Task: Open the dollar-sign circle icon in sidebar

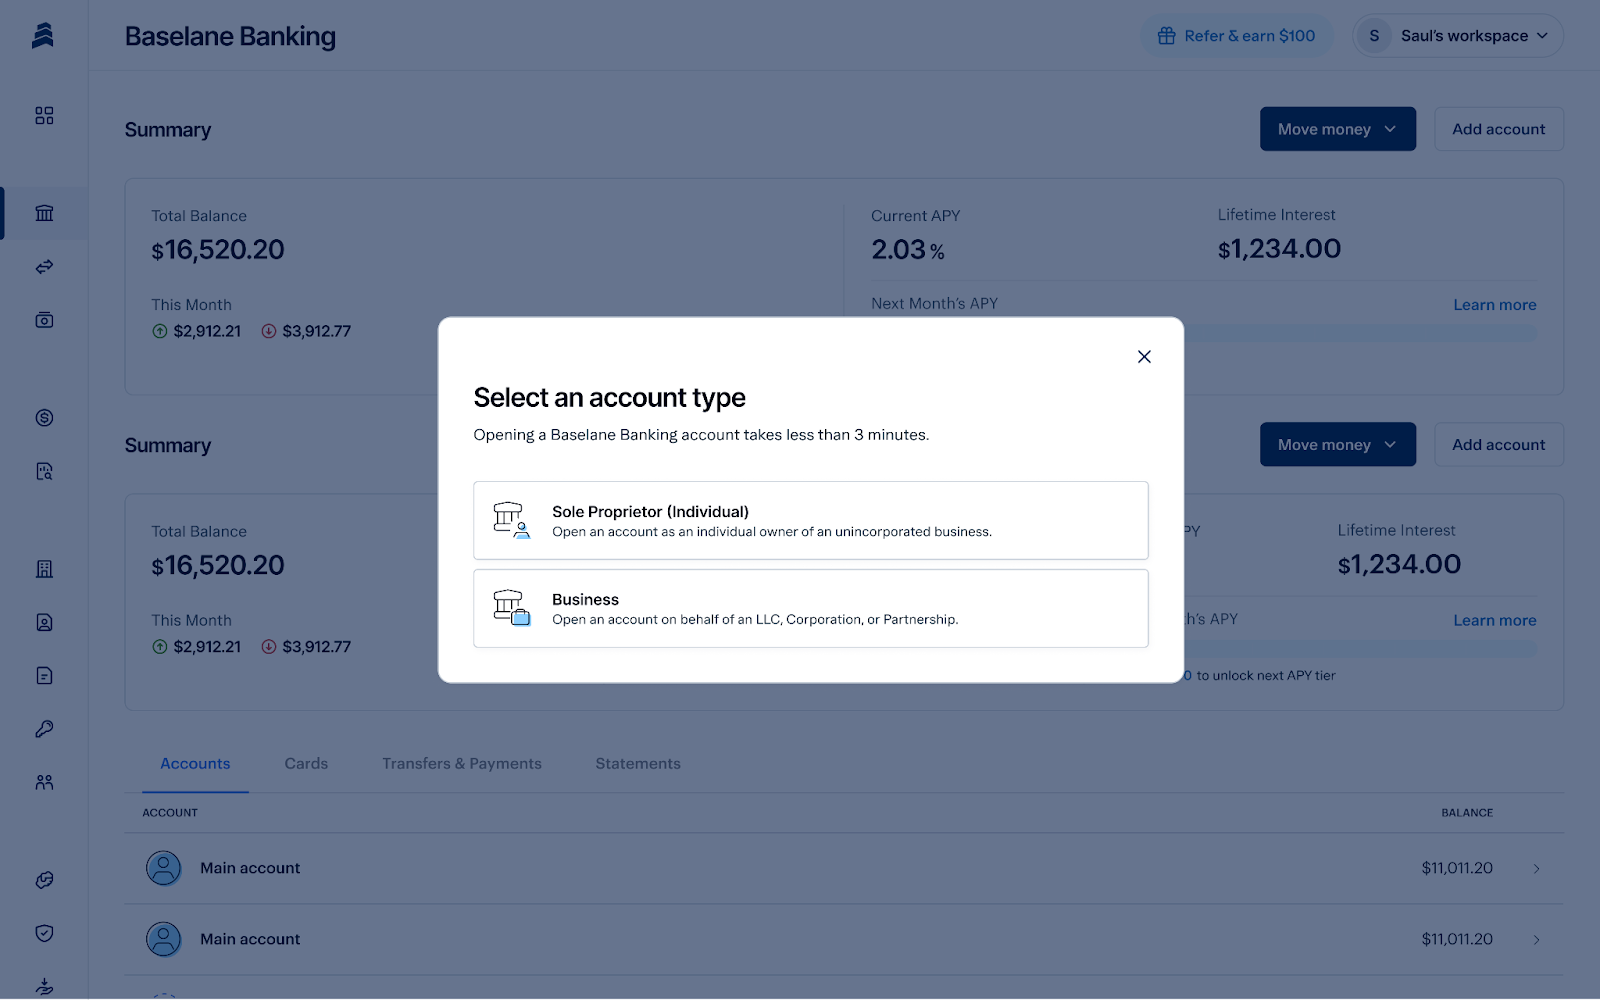Action: click(44, 418)
